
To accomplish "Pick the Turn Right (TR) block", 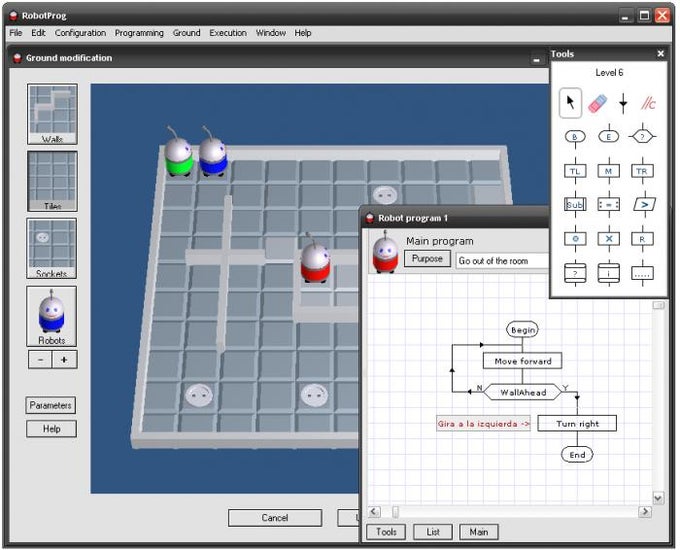I will (642, 171).
